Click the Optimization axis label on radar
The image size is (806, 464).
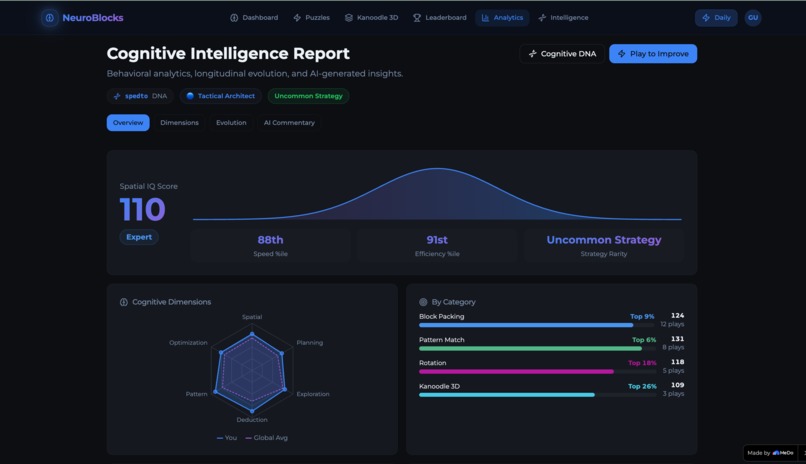coord(188,343)
